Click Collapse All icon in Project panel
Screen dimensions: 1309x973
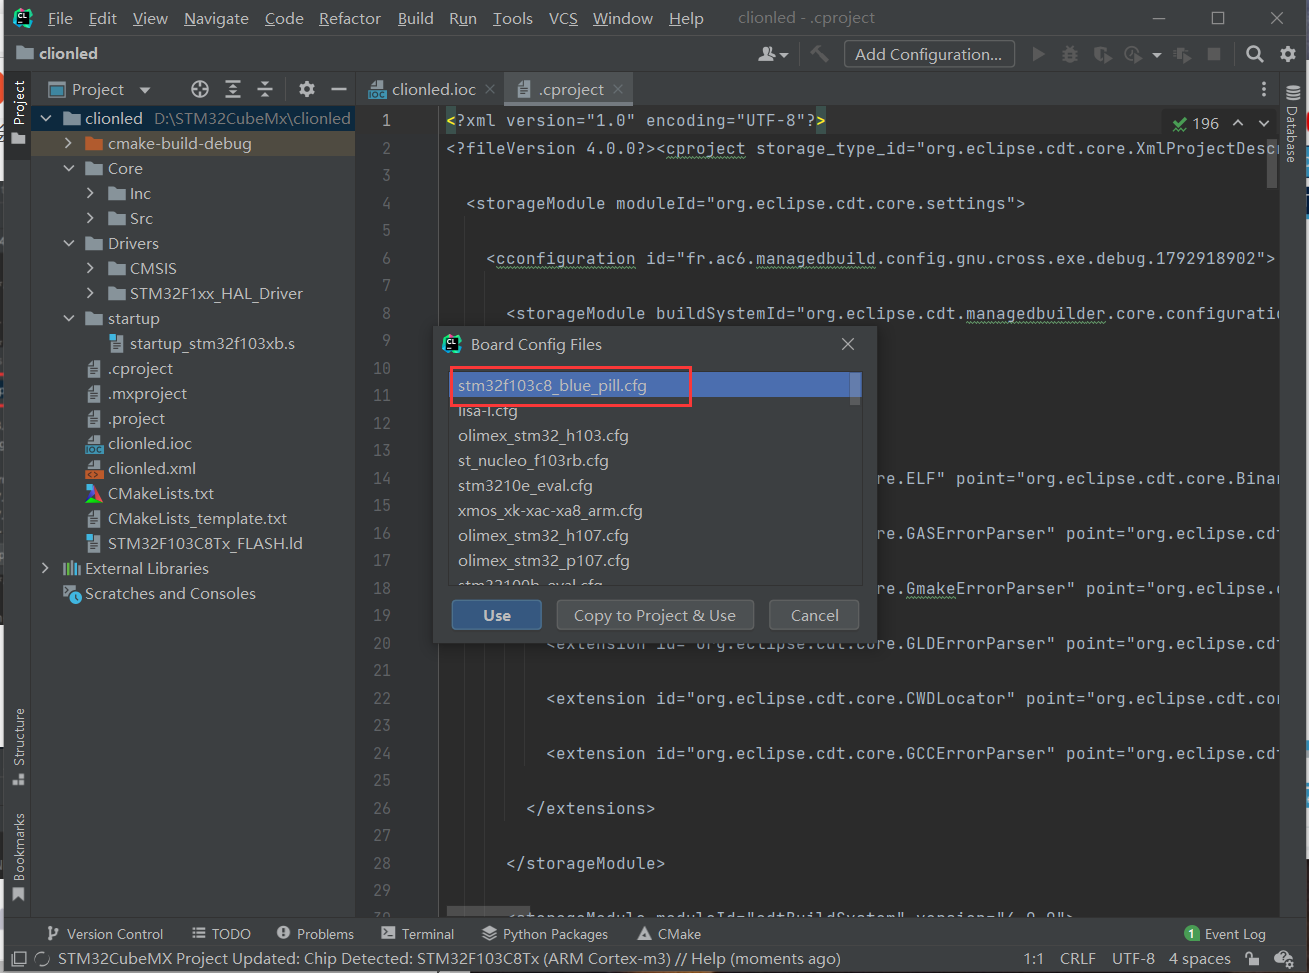point(265,89)
